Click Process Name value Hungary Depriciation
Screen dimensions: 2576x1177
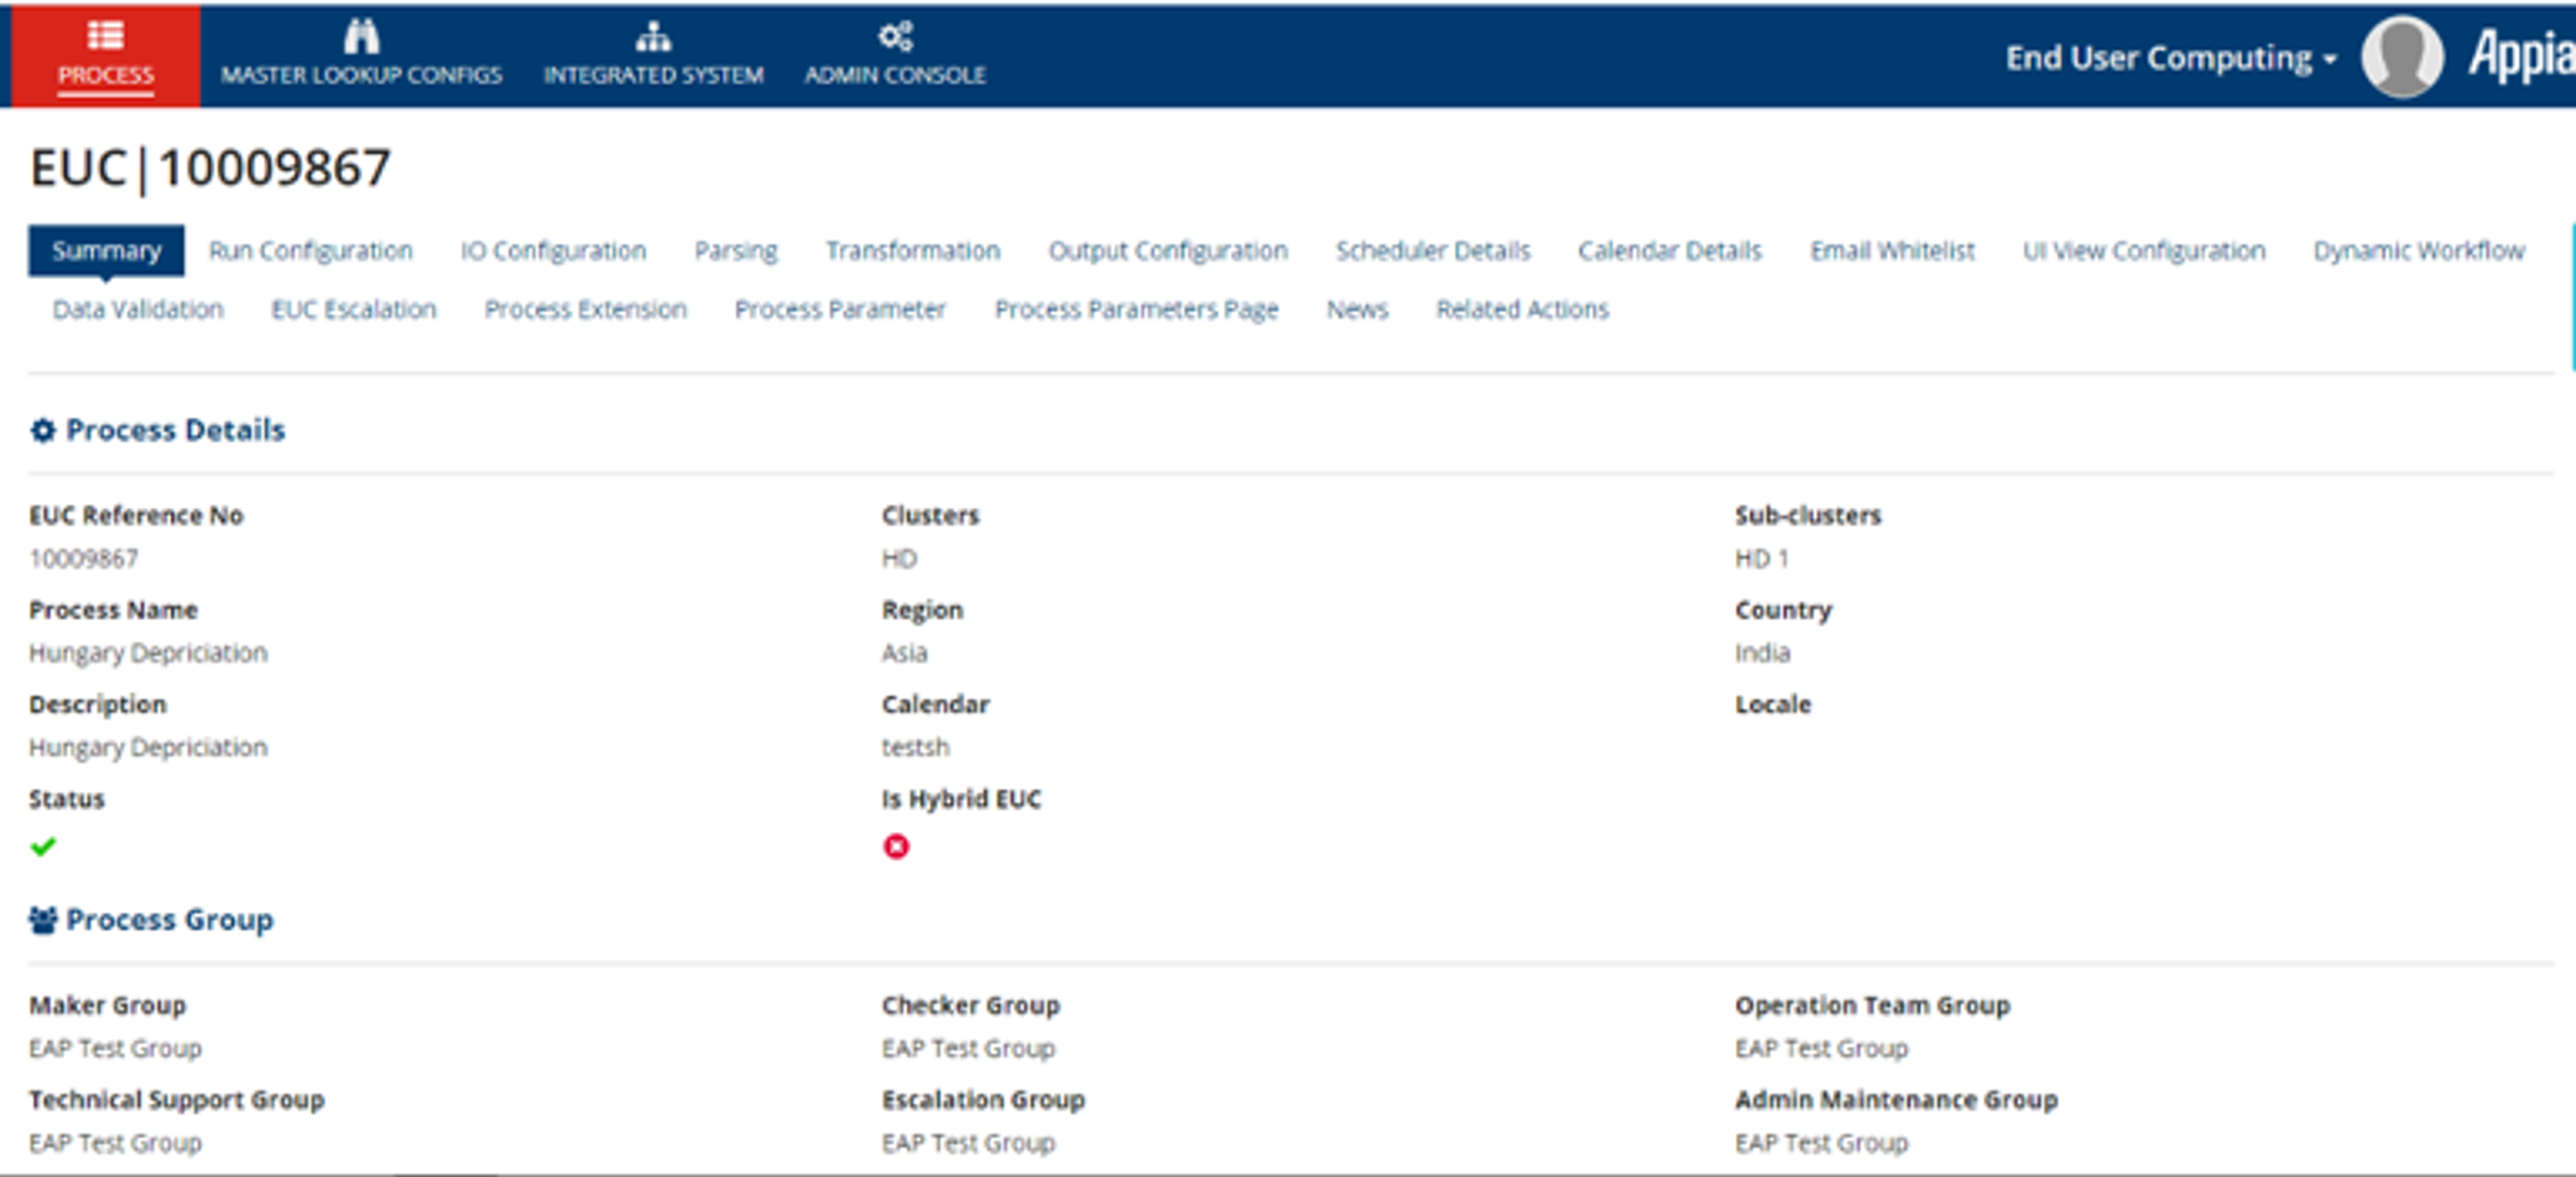click(148, 653)
